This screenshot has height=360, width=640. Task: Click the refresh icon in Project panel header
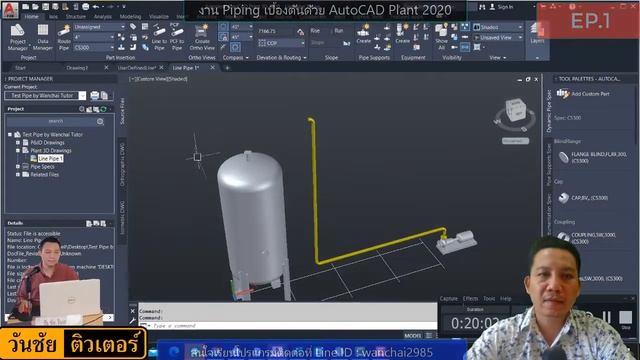103,109
